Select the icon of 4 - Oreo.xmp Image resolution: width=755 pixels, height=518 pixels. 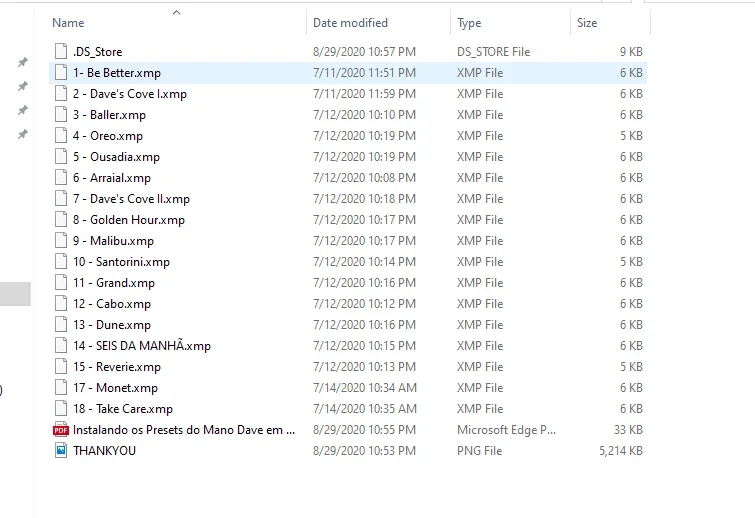(x=61, y=135)
